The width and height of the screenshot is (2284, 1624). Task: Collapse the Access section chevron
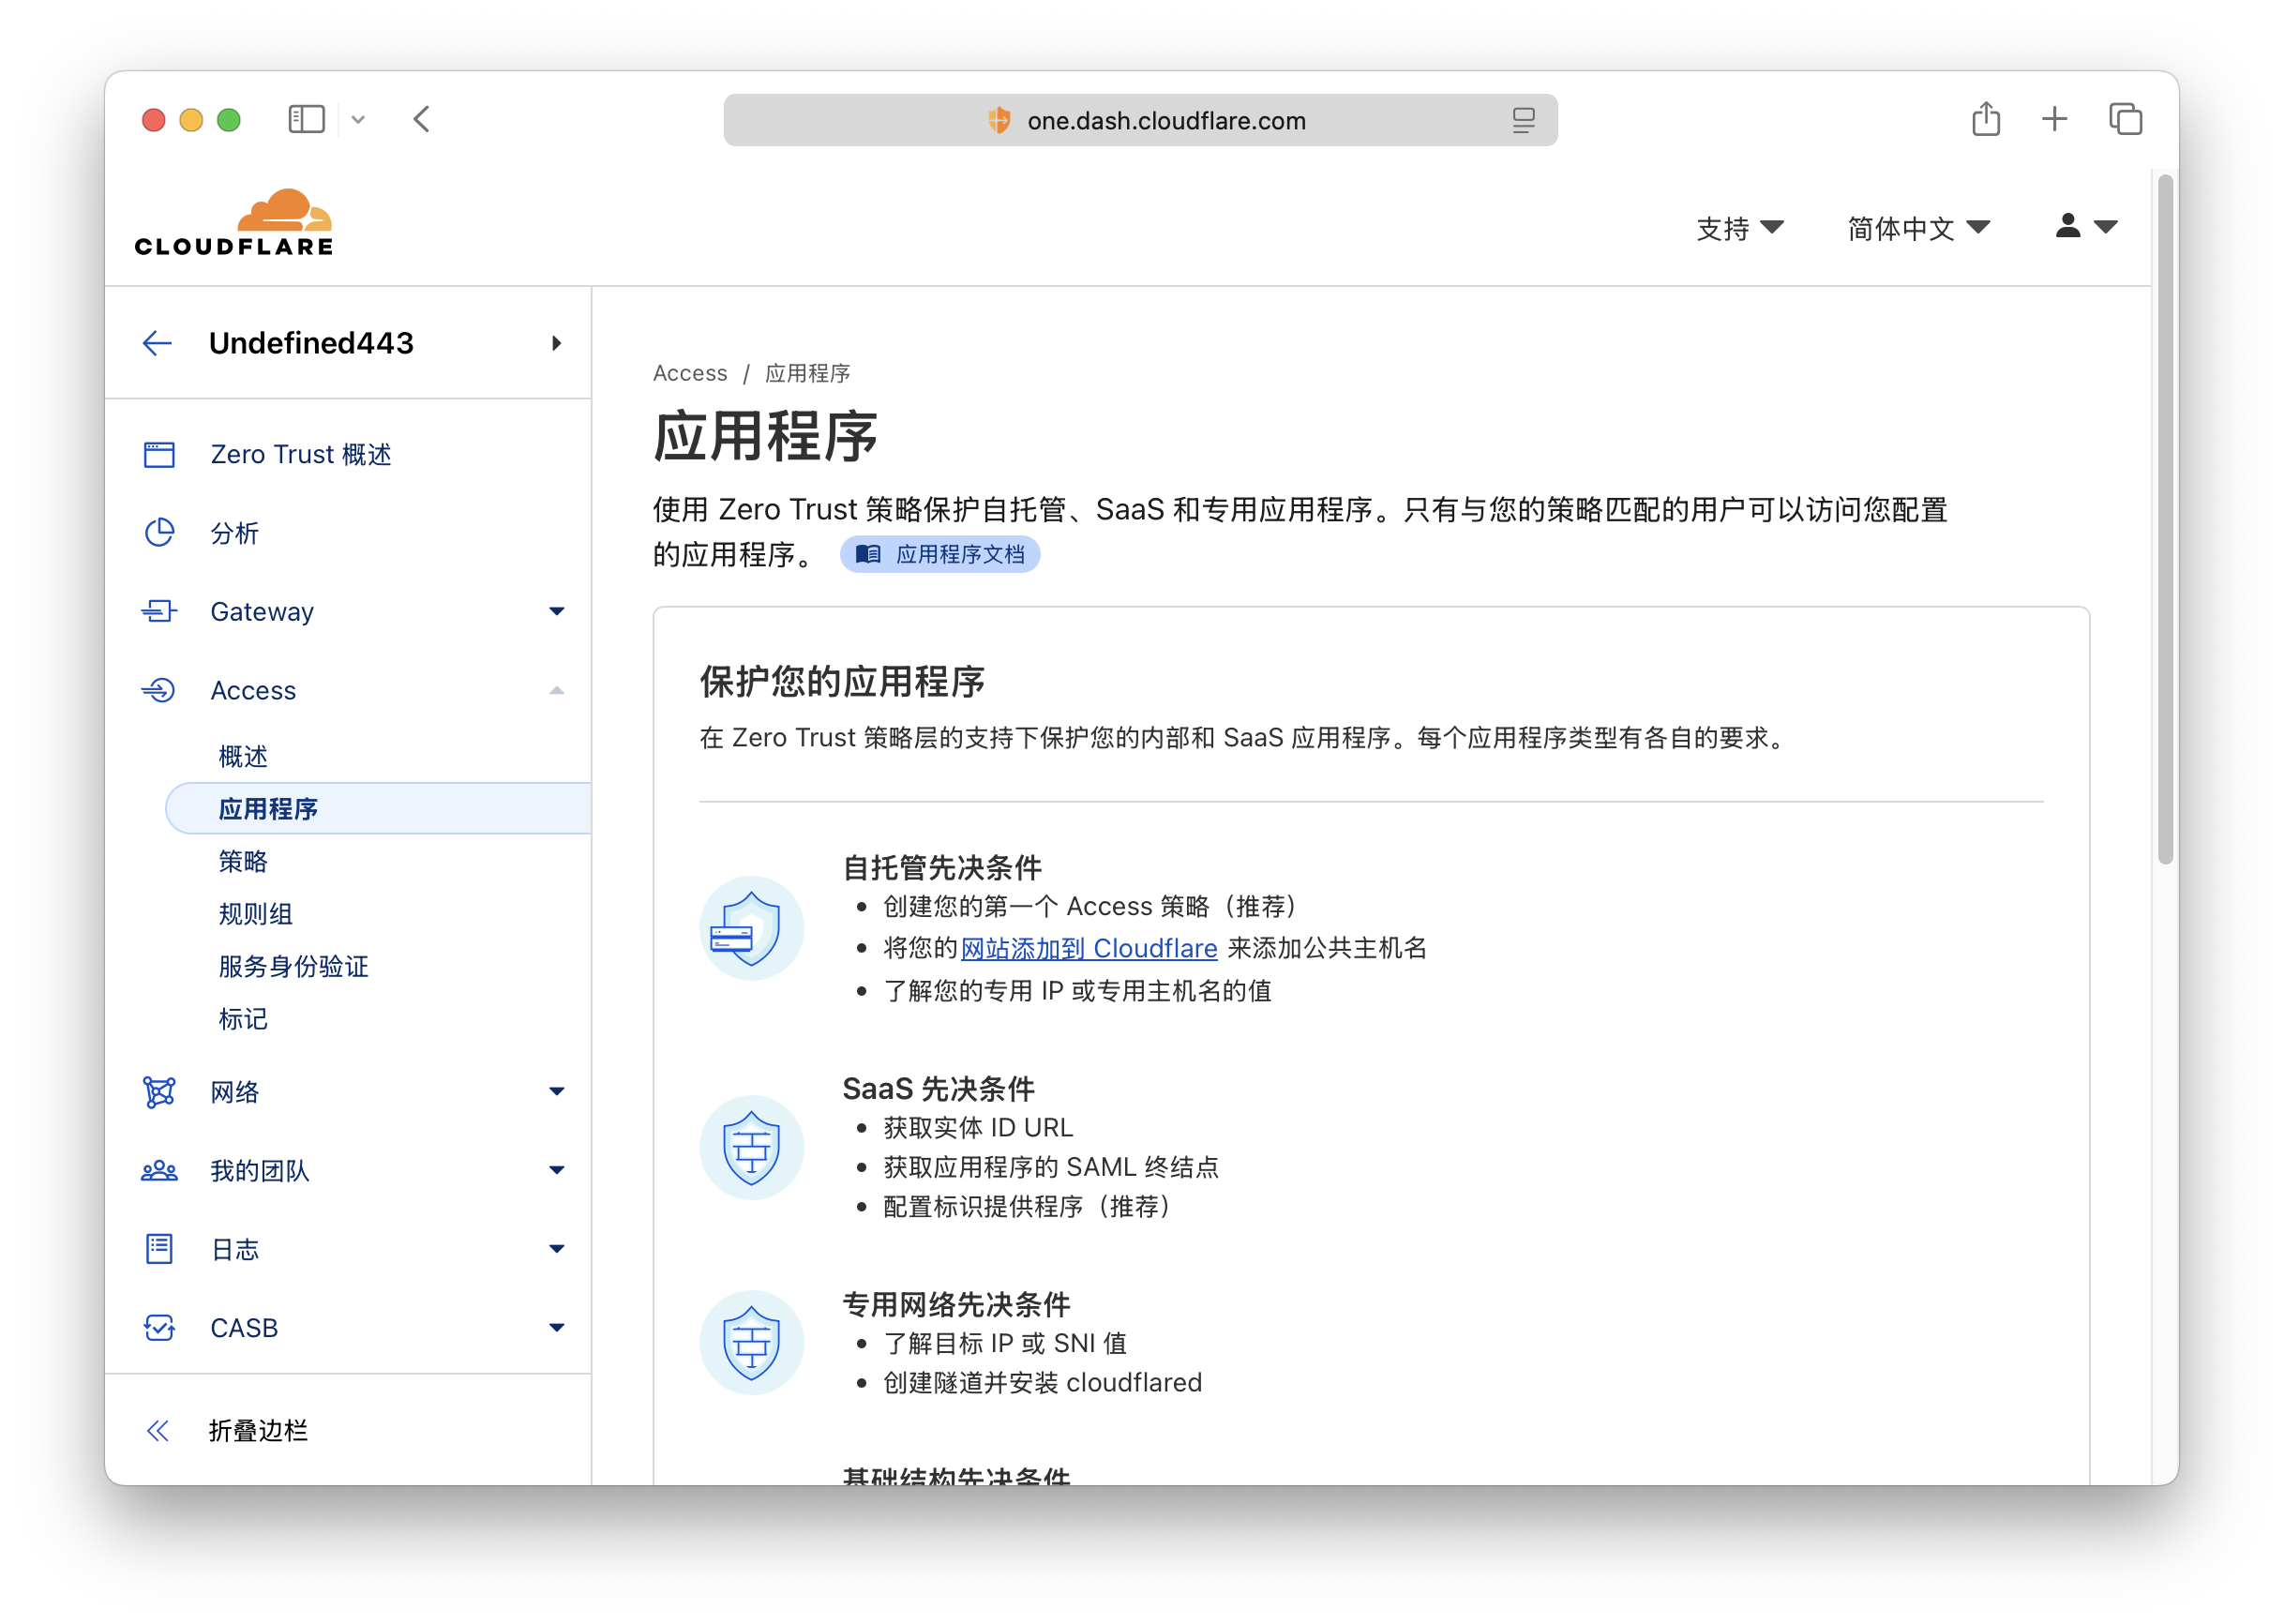557,690
